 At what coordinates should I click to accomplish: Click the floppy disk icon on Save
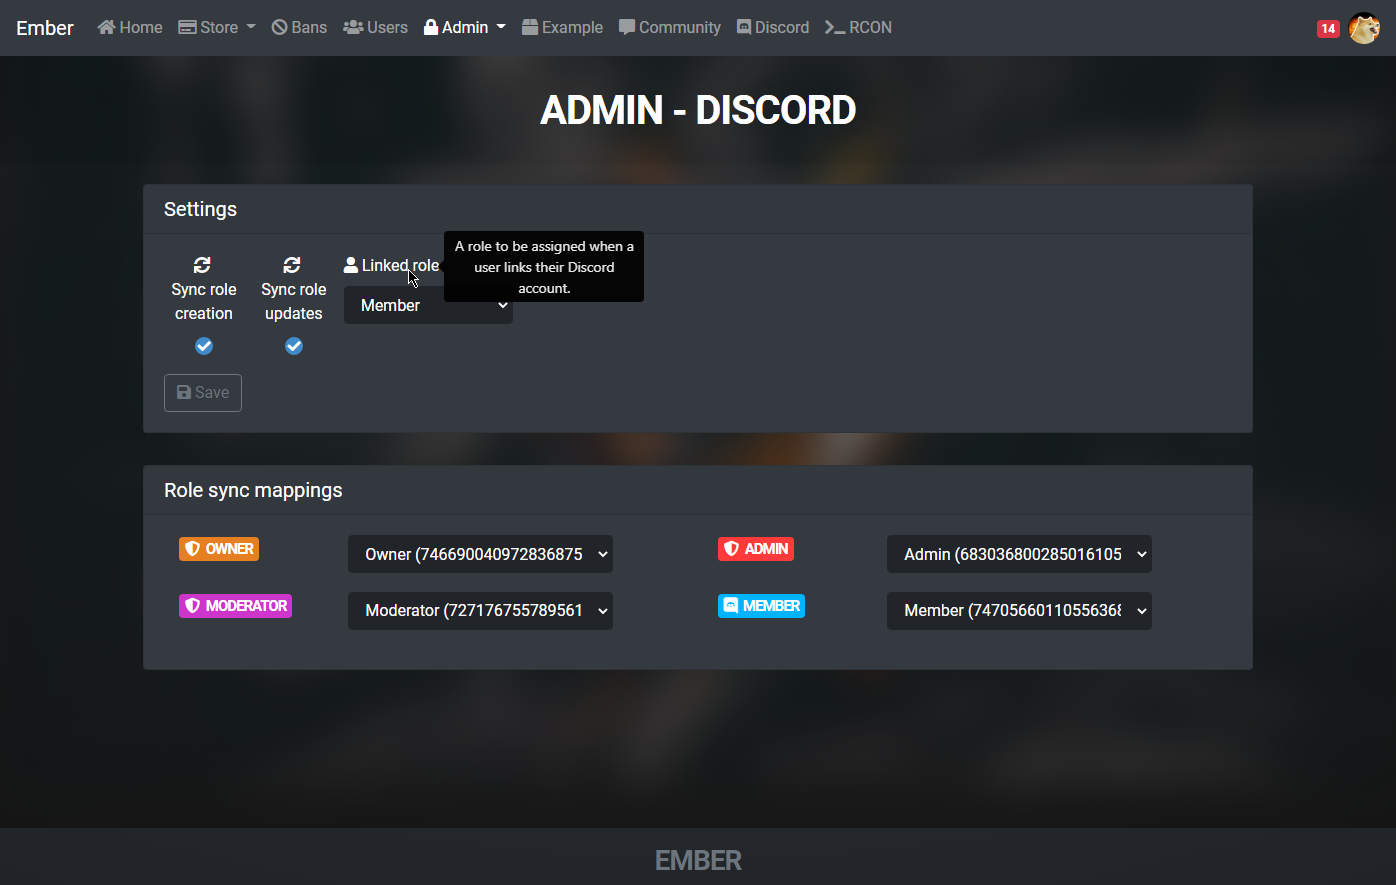(x=184, y=392)
